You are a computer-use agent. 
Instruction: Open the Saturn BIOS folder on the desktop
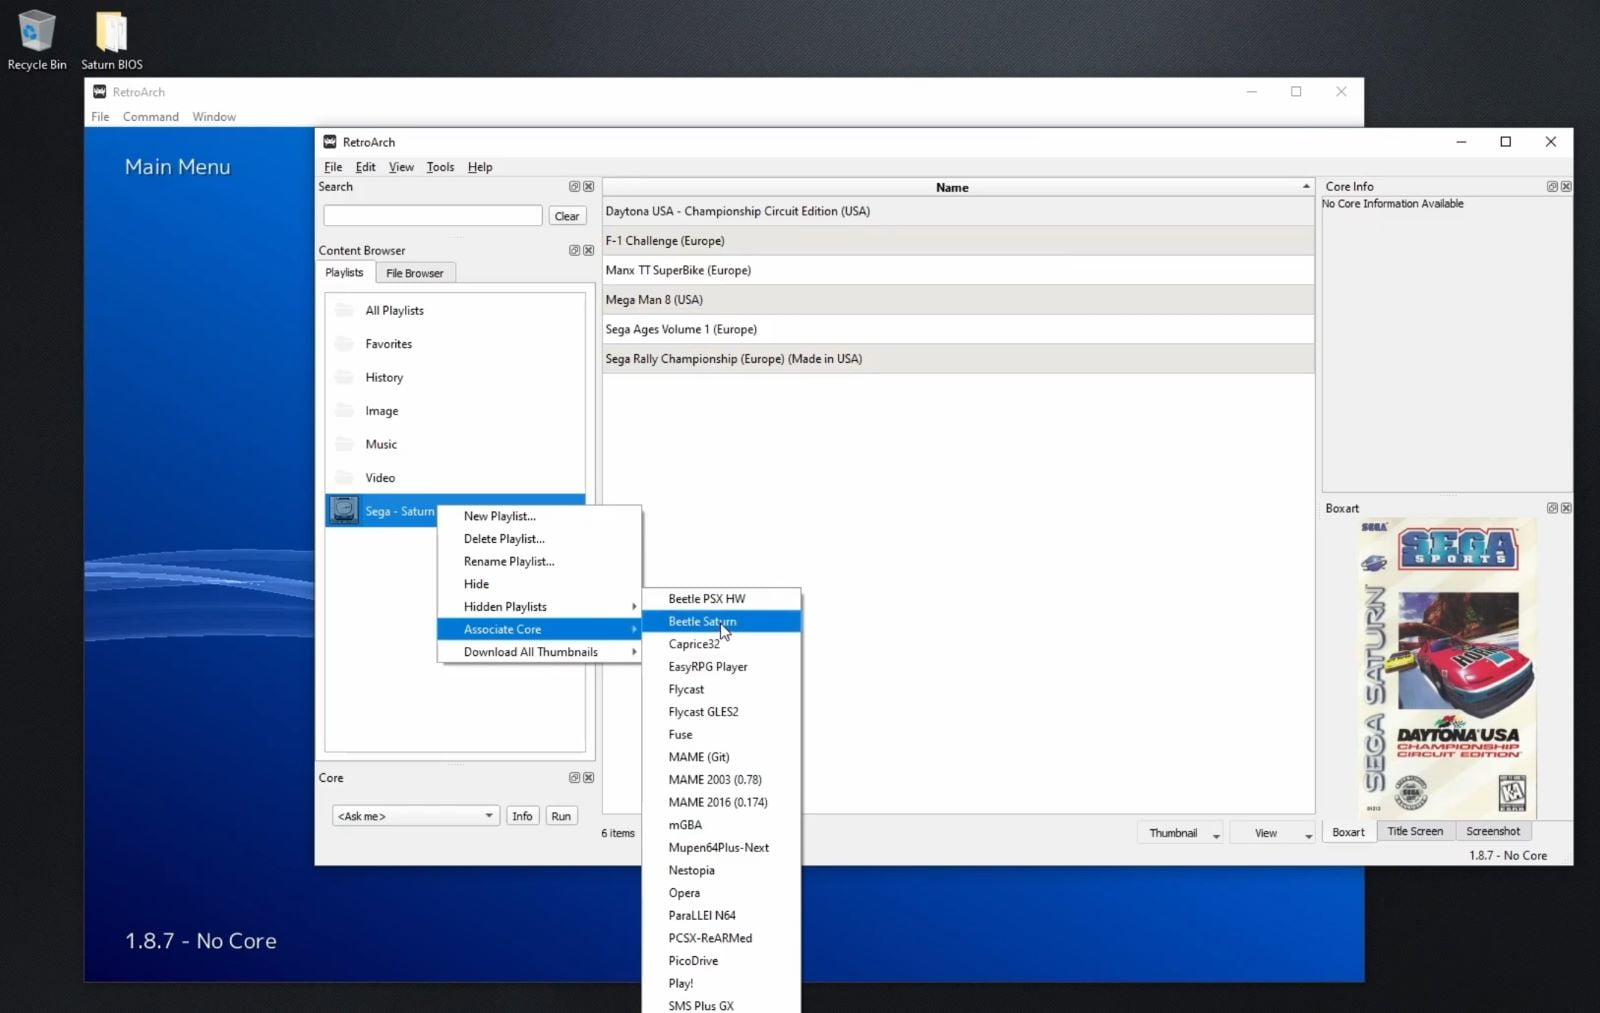point(110,30)
